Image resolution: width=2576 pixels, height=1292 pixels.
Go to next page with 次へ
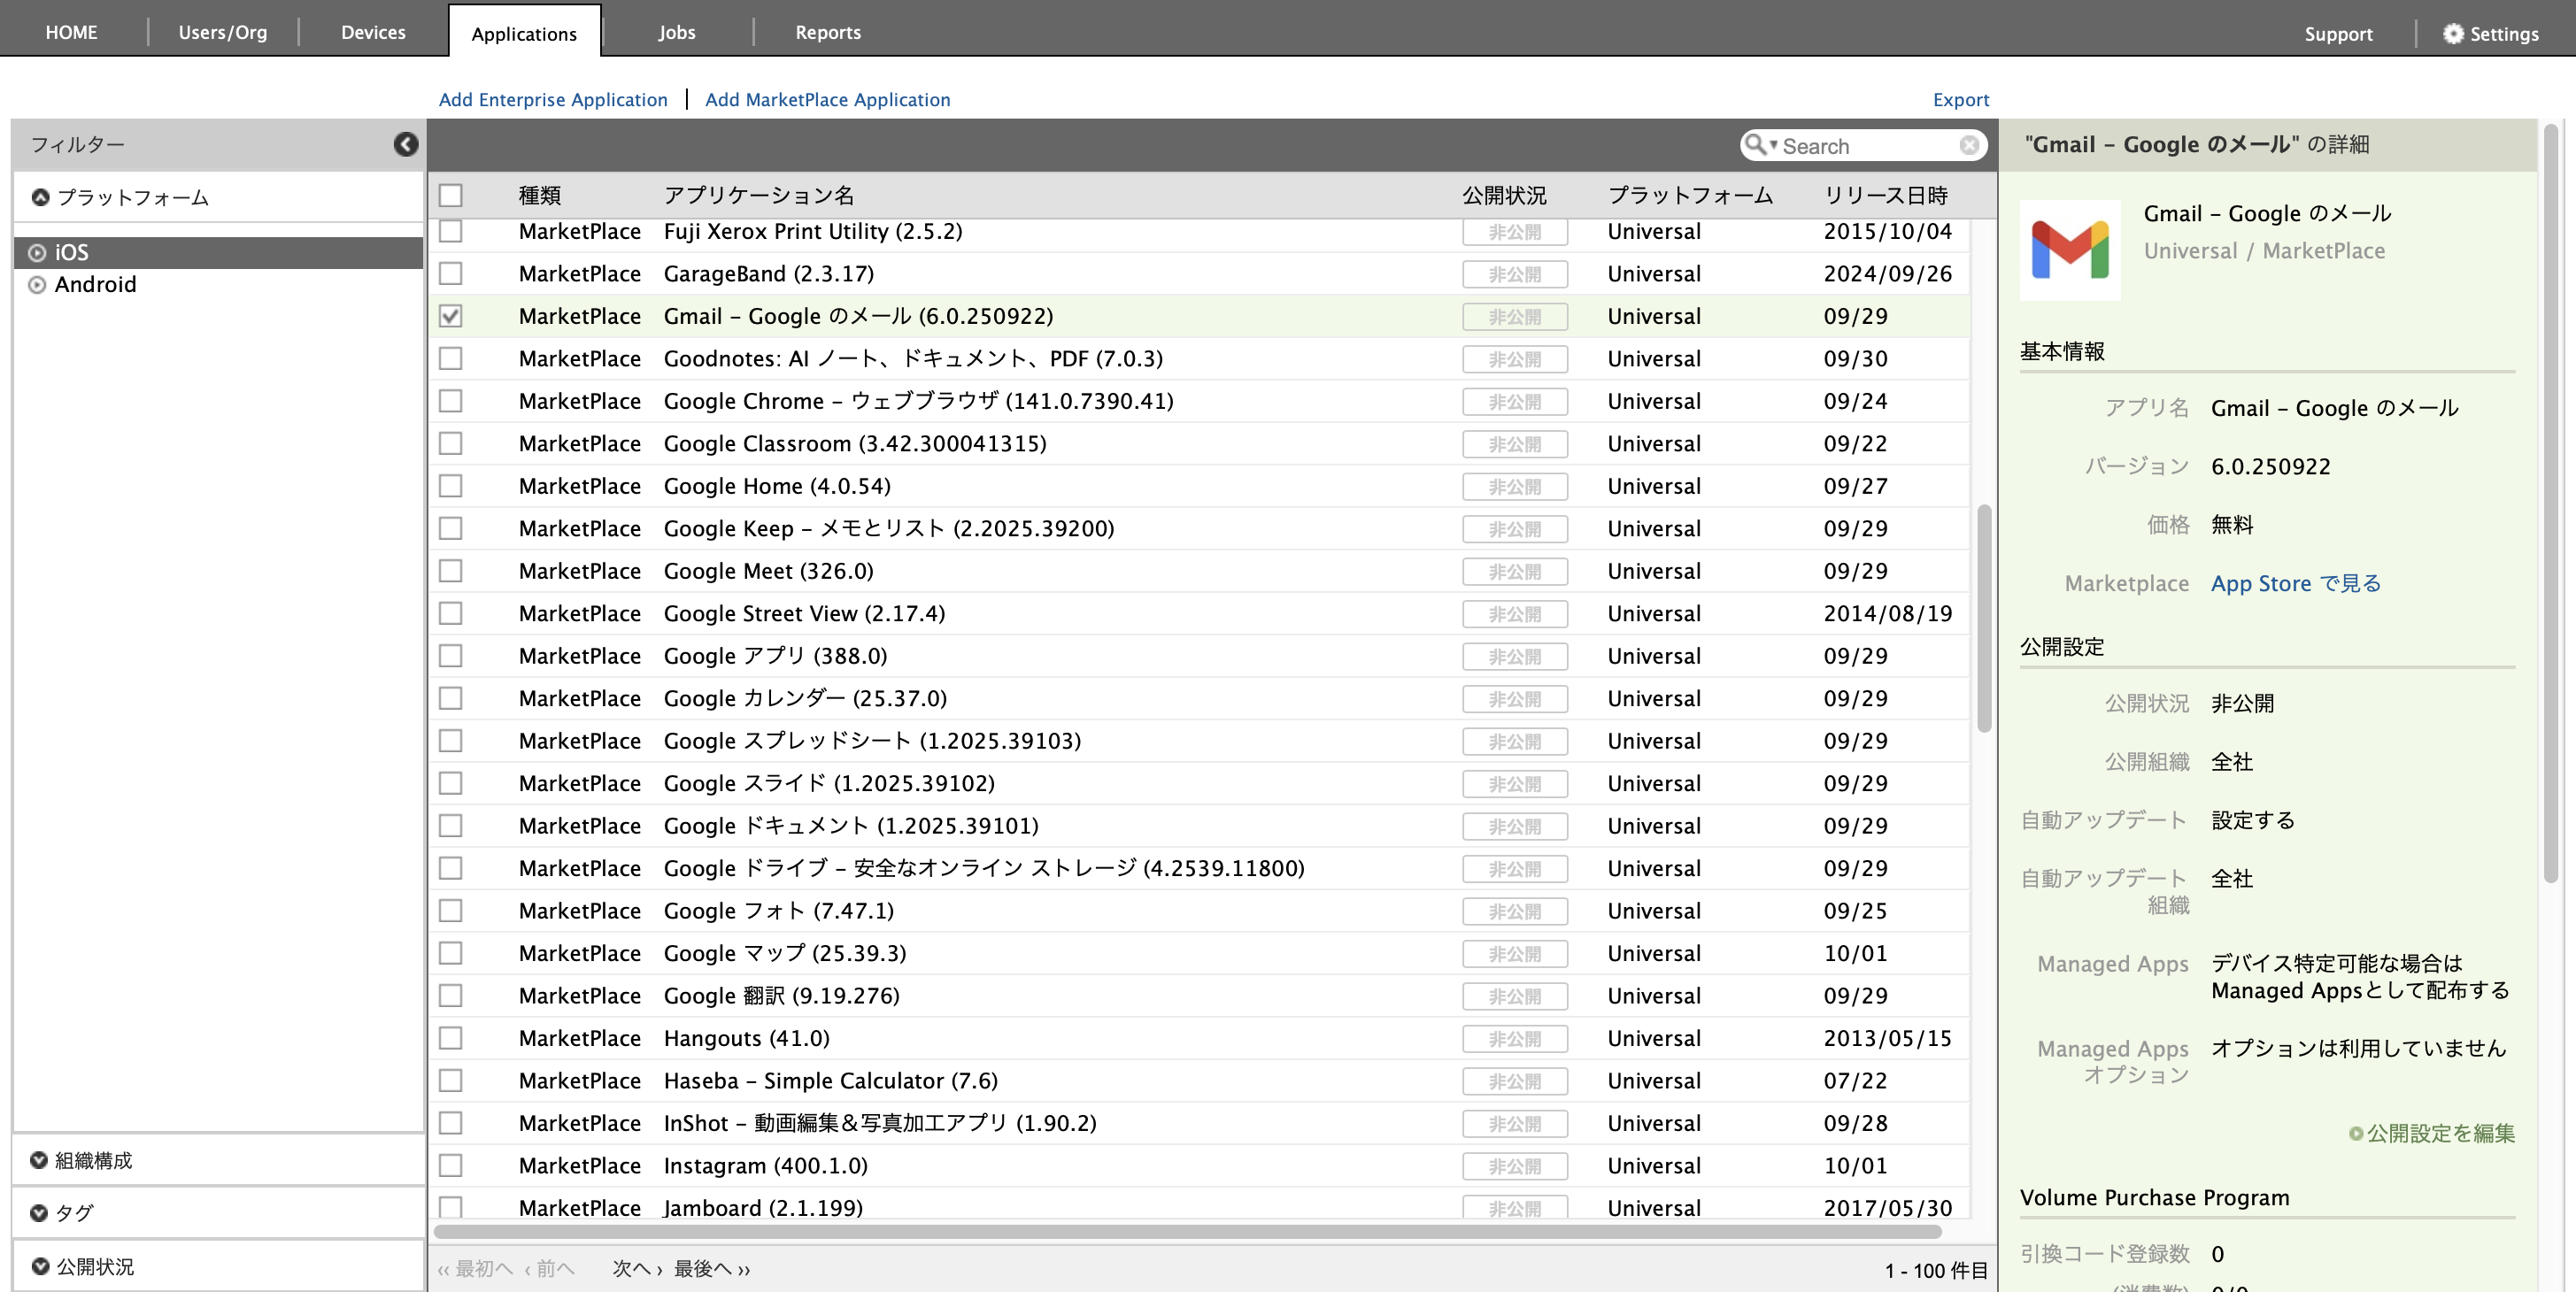[636, 1268]
